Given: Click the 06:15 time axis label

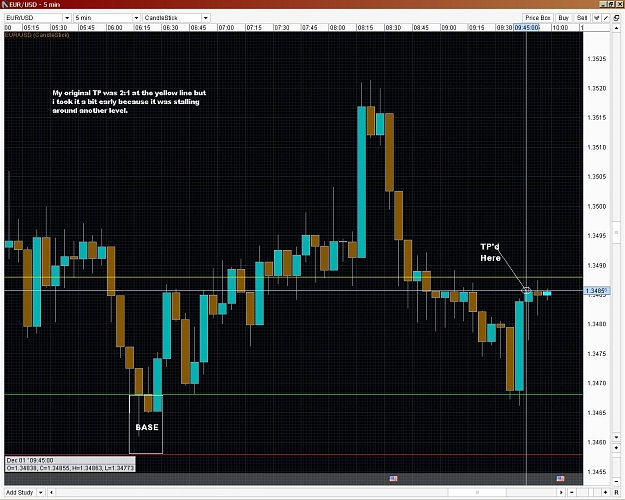Looking at the screenshot, I should [142, 28].
